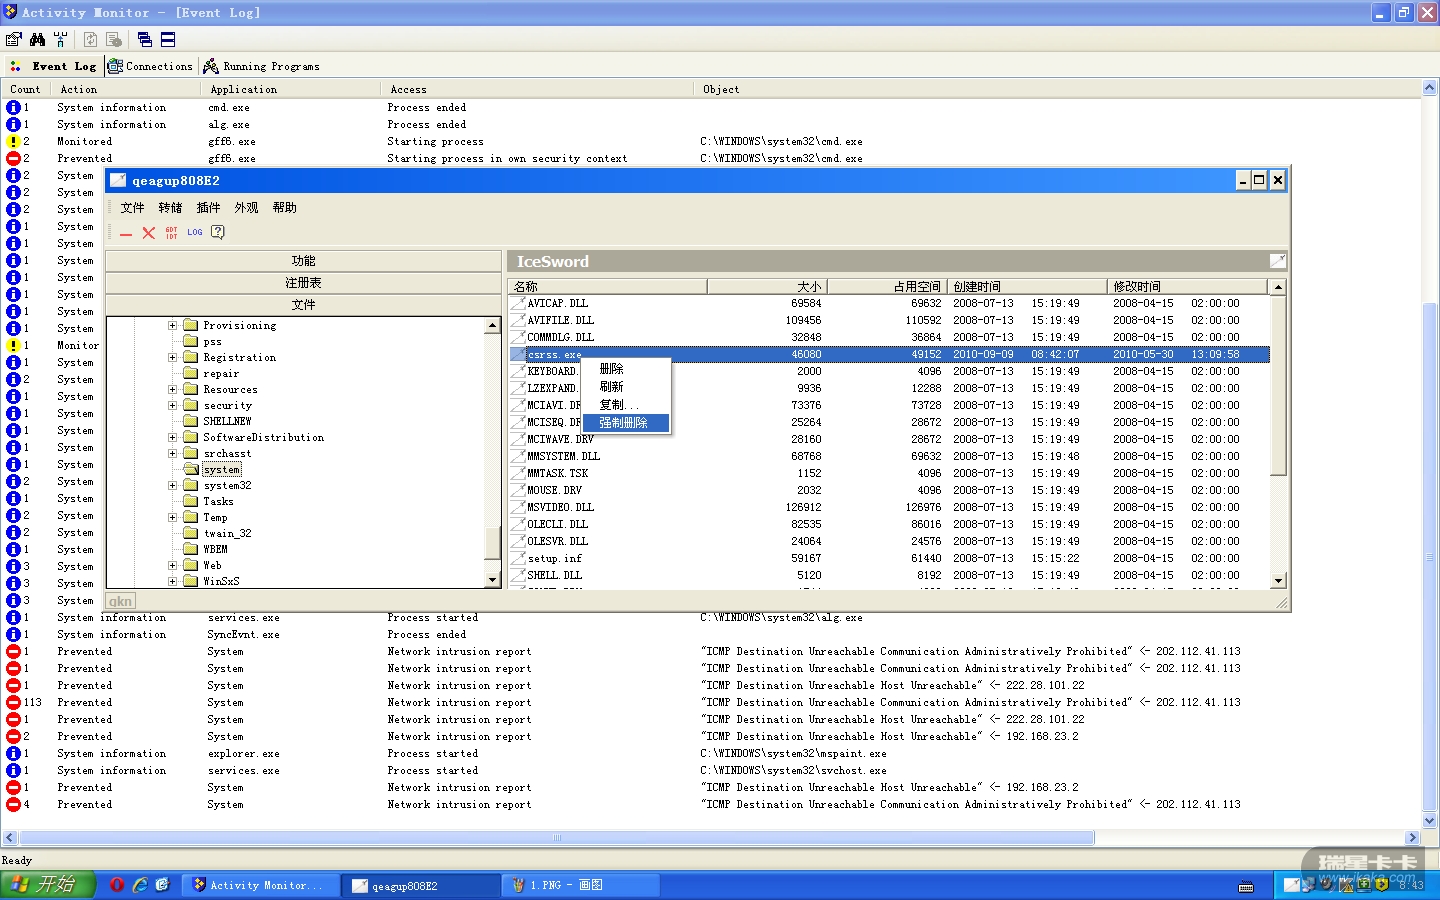Open the LOG toolbar icon

pos(194,232)
